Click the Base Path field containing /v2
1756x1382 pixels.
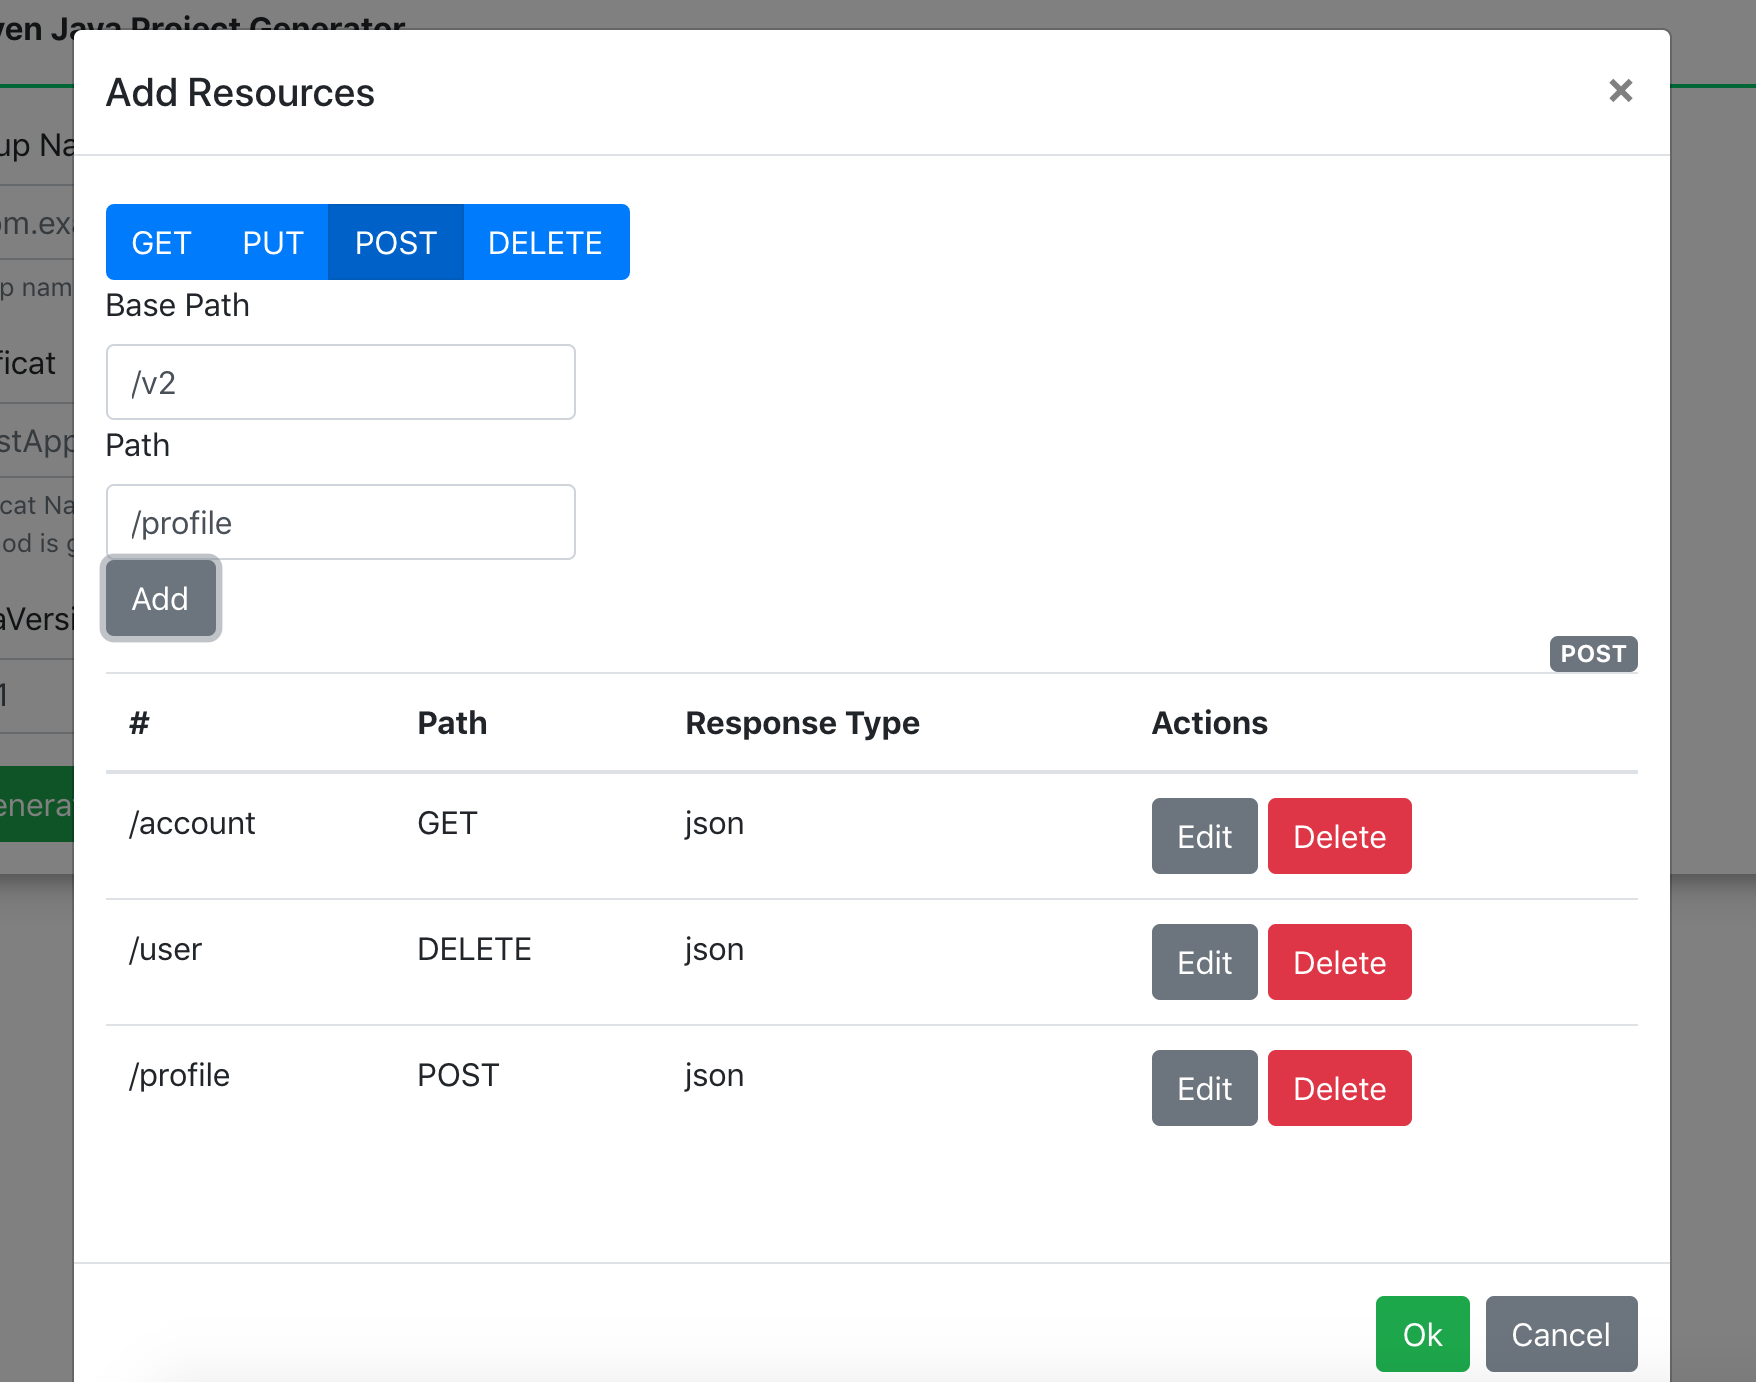pyautogui.click(x=340, y=382)
